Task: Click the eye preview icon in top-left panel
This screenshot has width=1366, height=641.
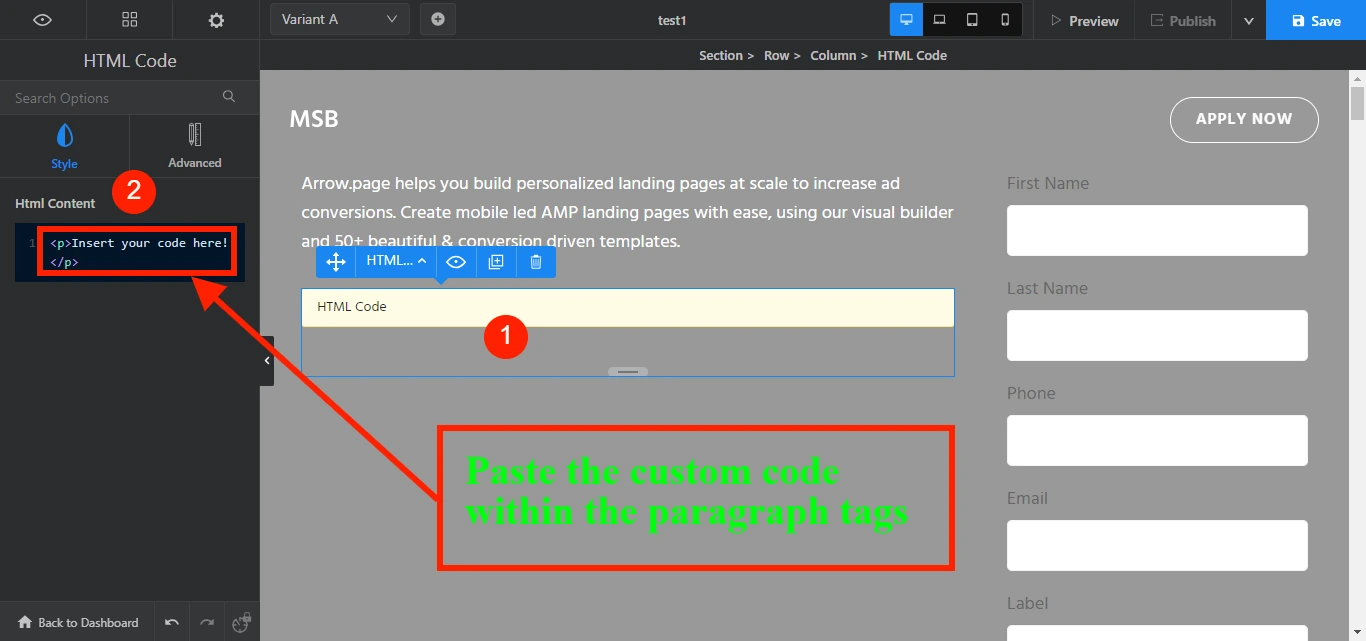Action: (42, 20)
